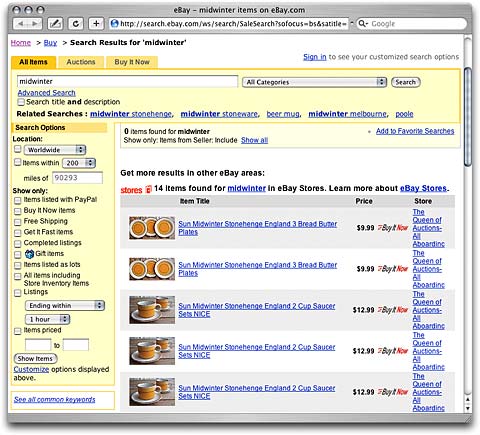480x435 pixels.
Task: Click the Show all link
Action: tap(254, 140)
